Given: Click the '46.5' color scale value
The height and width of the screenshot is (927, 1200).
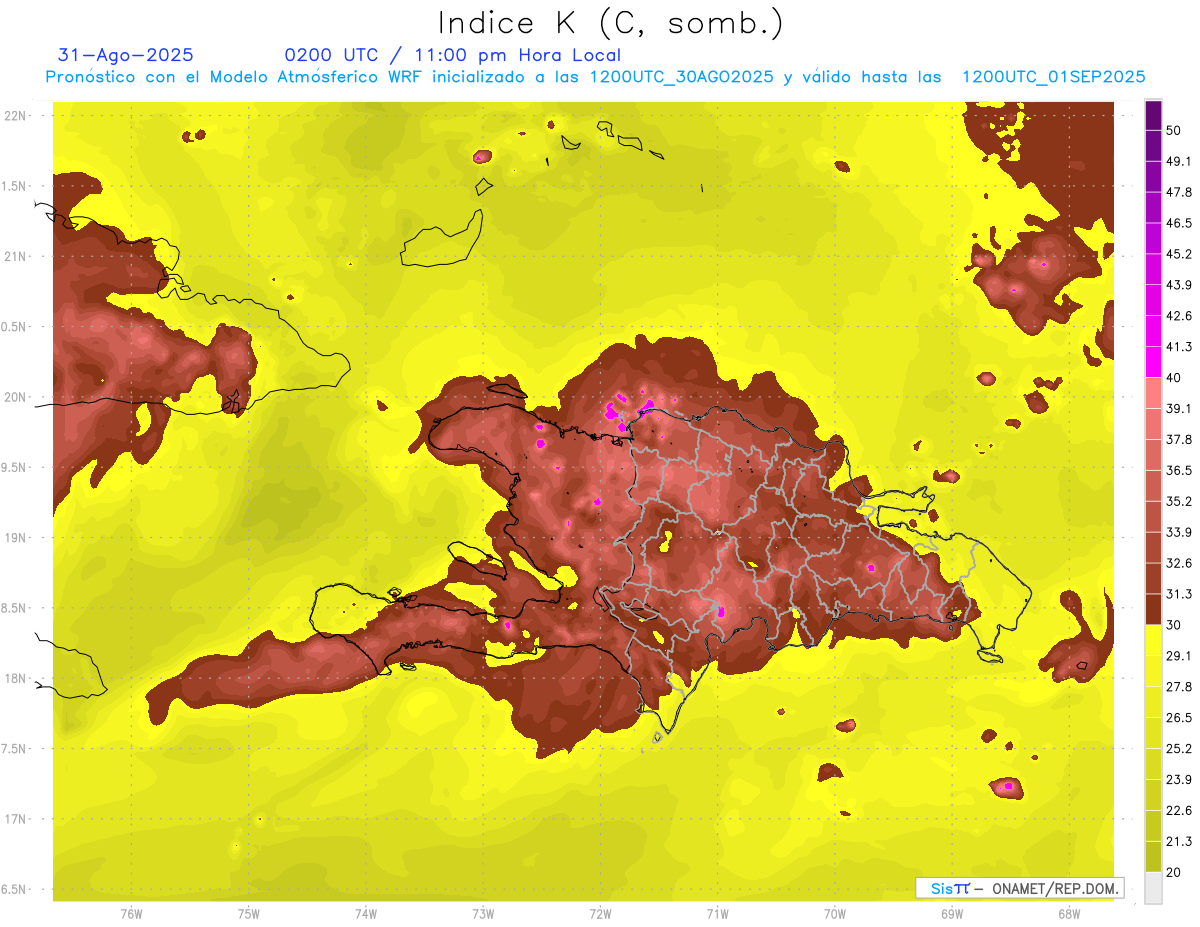Looking at the screenshot, I should (1179, 223).
